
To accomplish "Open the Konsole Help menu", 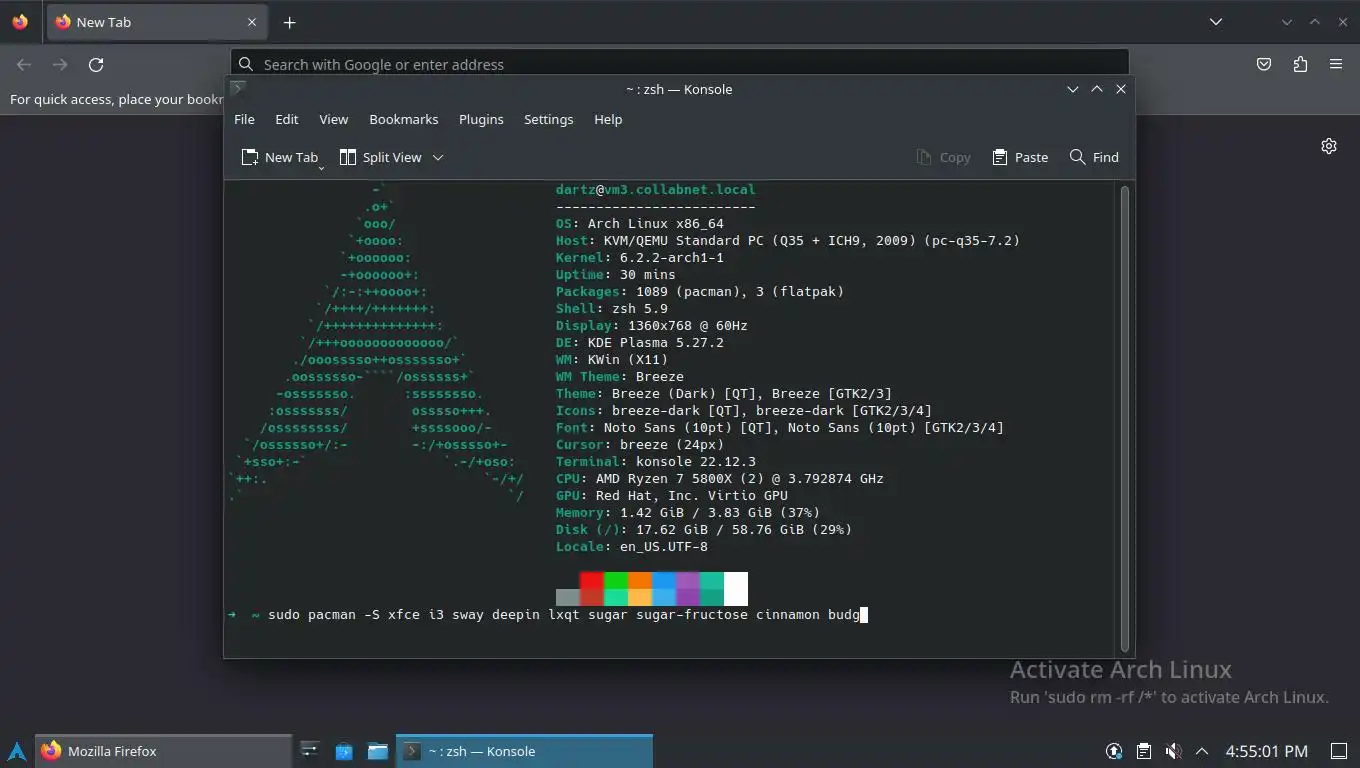I will coord(608,119).
